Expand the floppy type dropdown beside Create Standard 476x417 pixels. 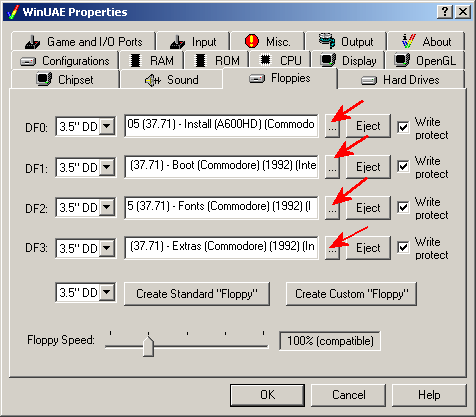coord(107,292)
